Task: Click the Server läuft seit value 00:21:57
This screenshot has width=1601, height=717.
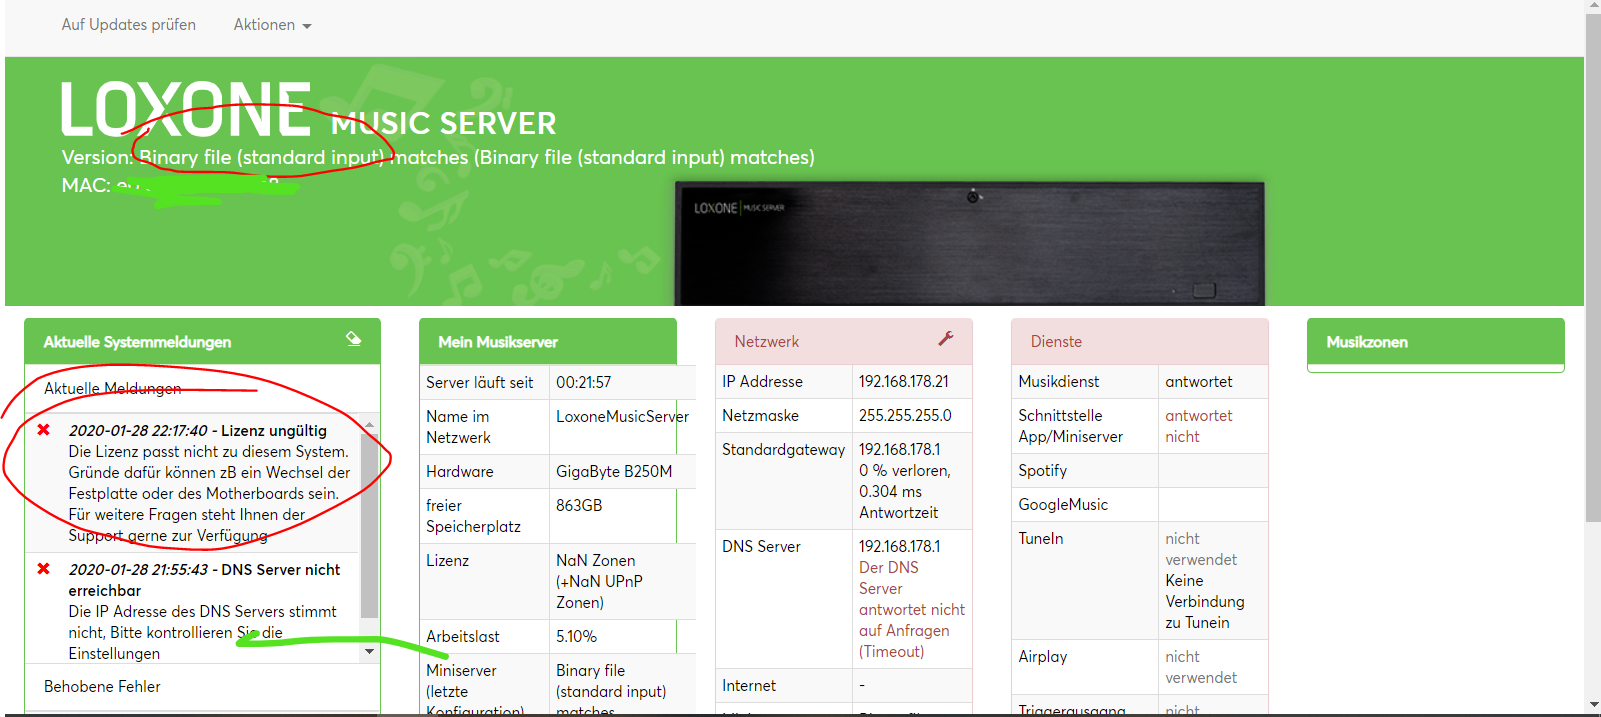Action: (584, 382)
